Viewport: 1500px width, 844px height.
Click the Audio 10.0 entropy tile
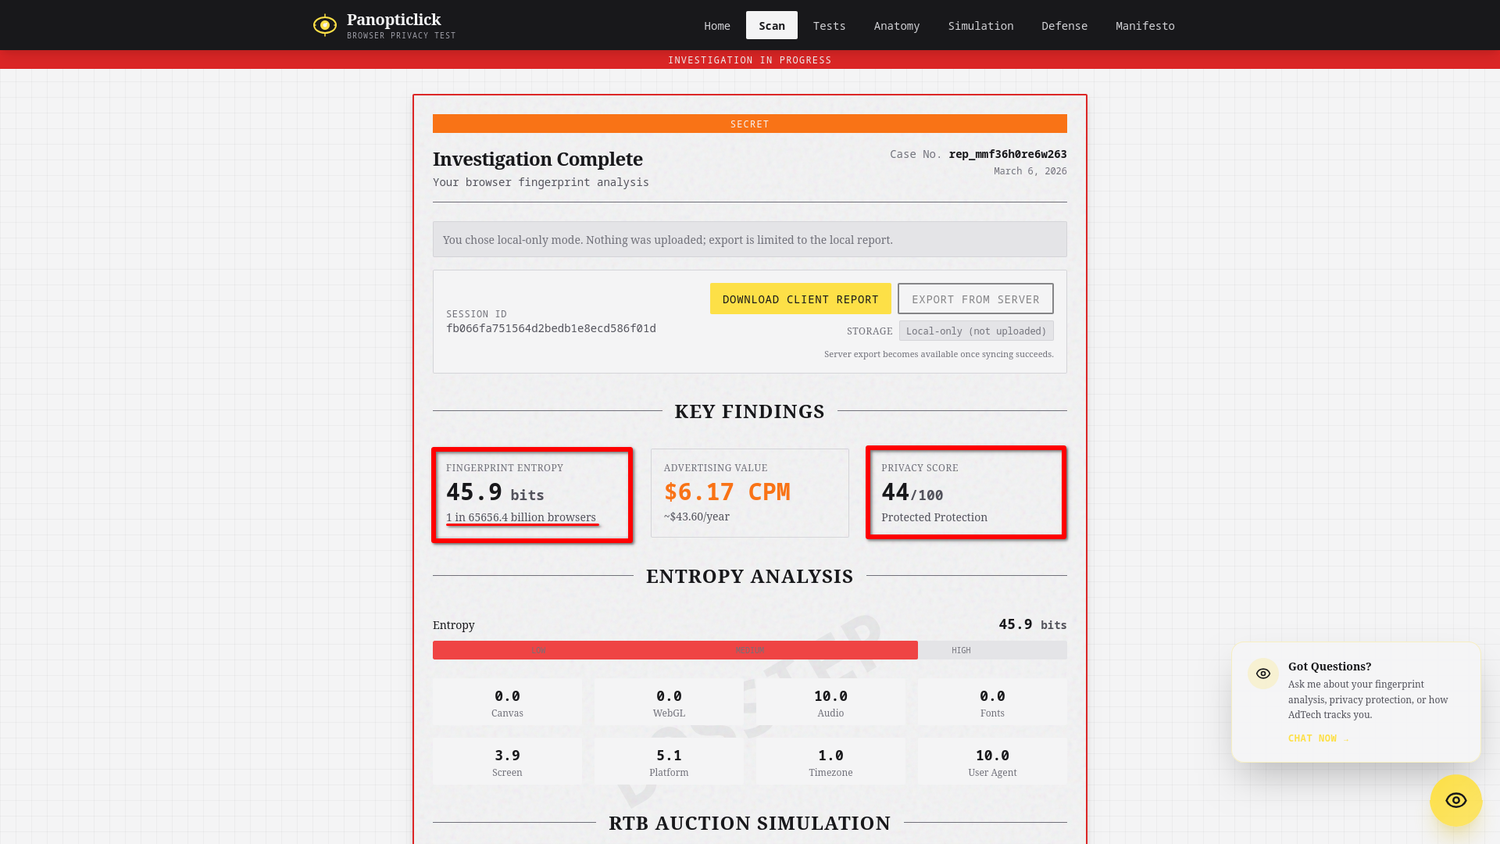pos(831,703)
